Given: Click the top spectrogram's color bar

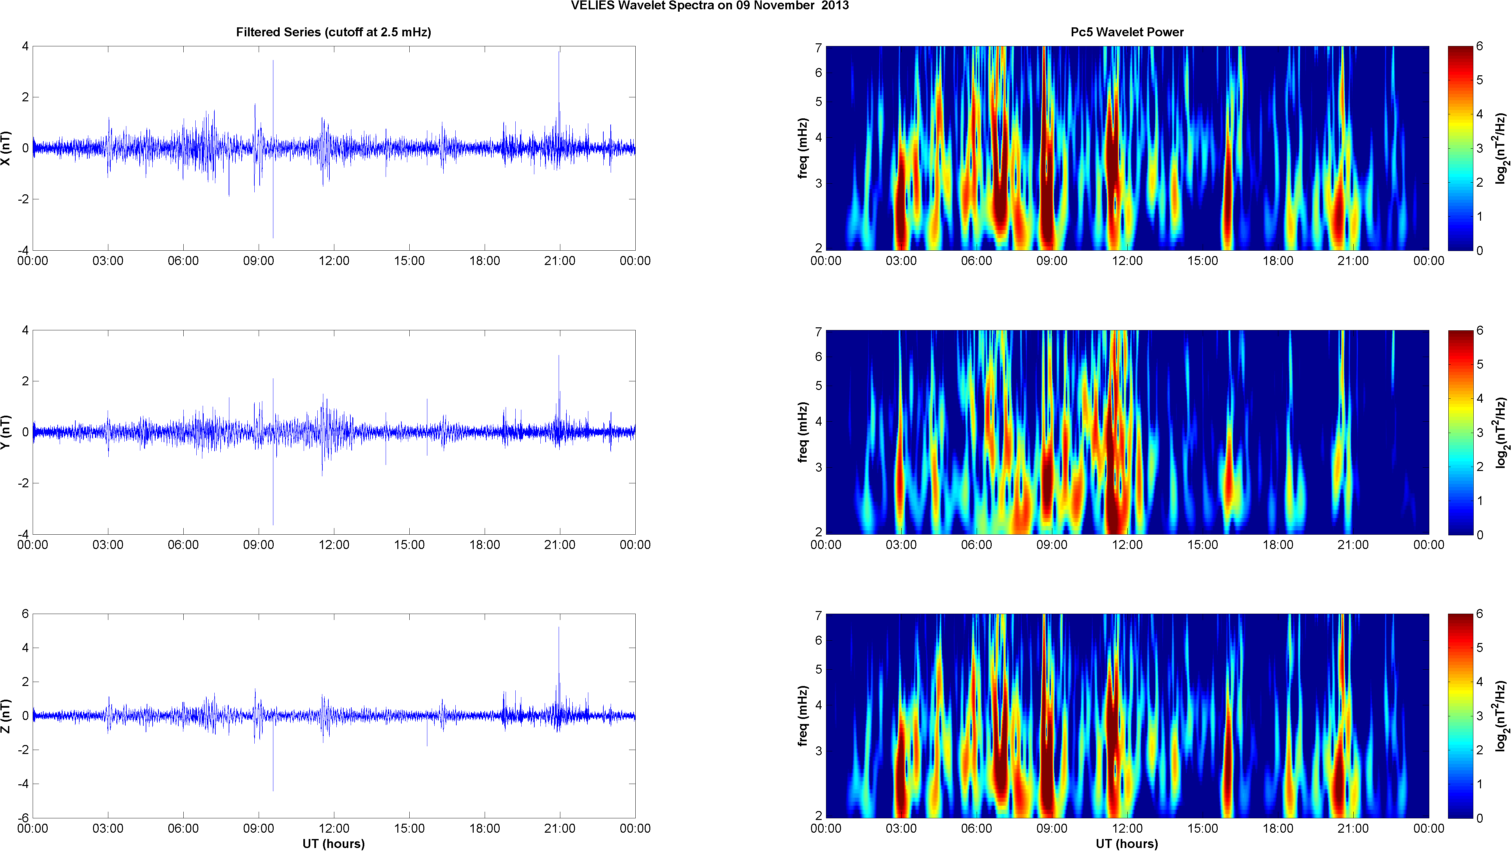Looking at the screenshot, I should pyautogui.click(x=1460, y=148).
